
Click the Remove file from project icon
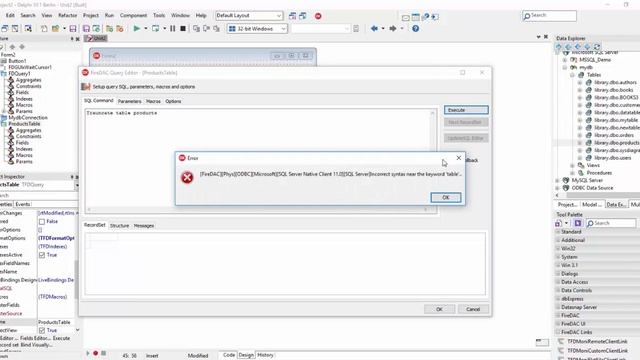coord(120,29)
